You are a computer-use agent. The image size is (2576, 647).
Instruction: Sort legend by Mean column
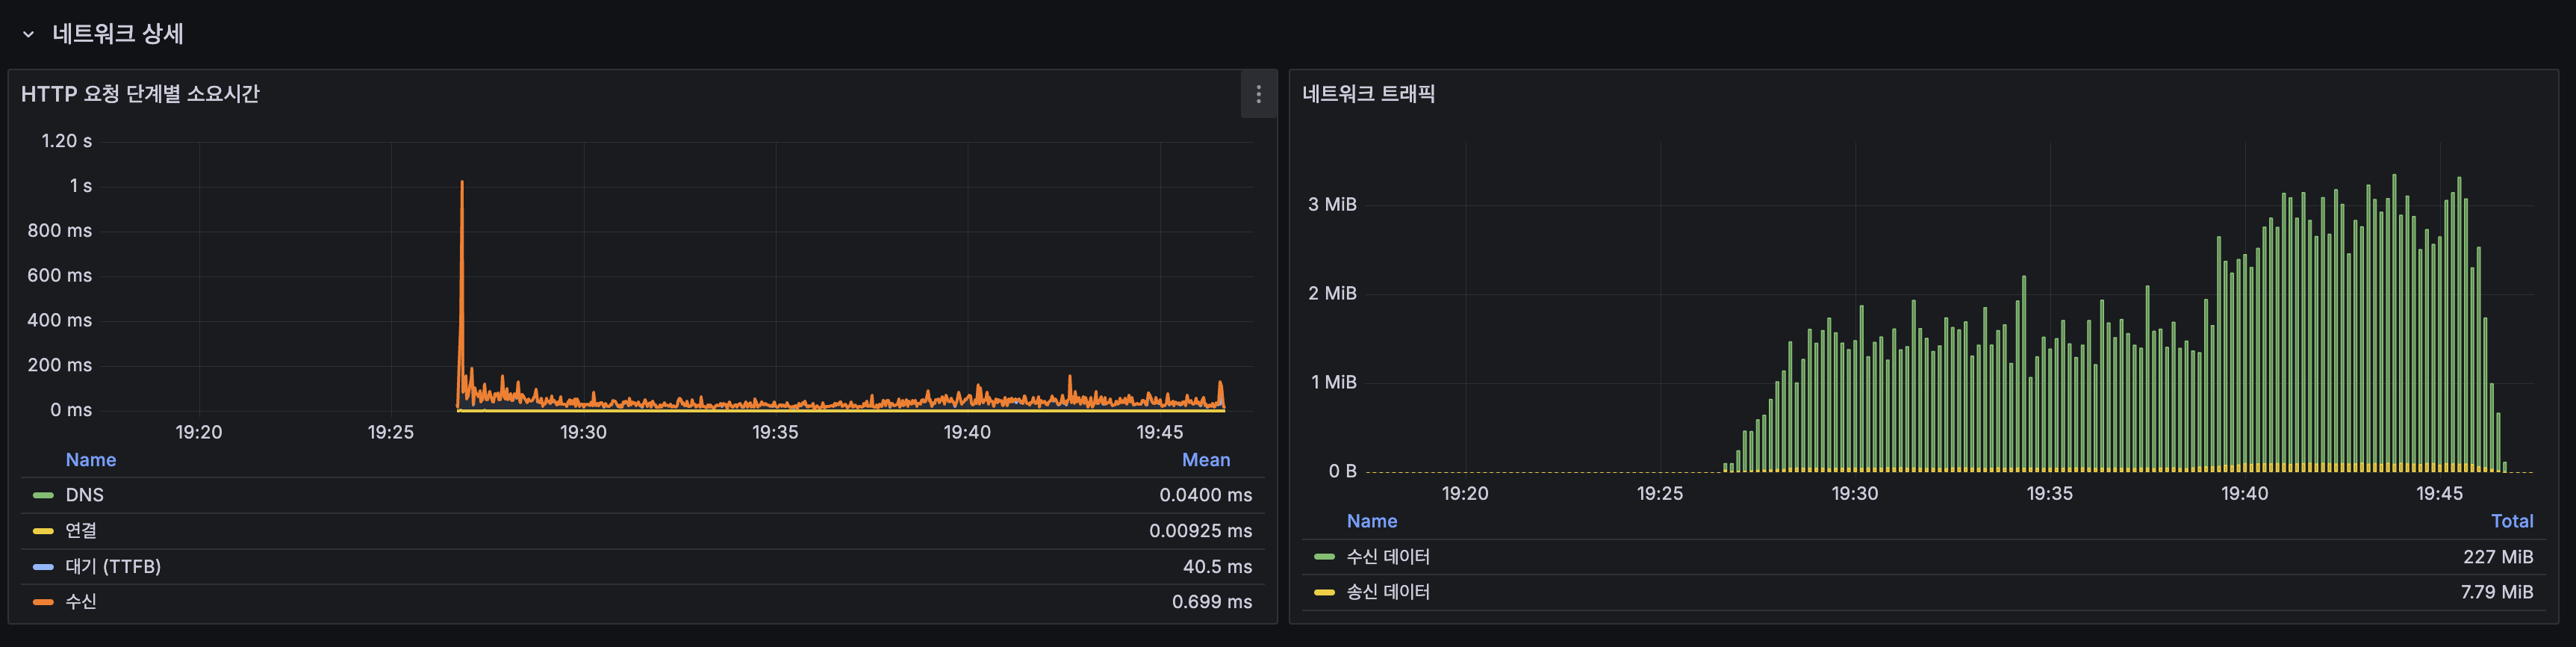click(x=1205, y=460)
